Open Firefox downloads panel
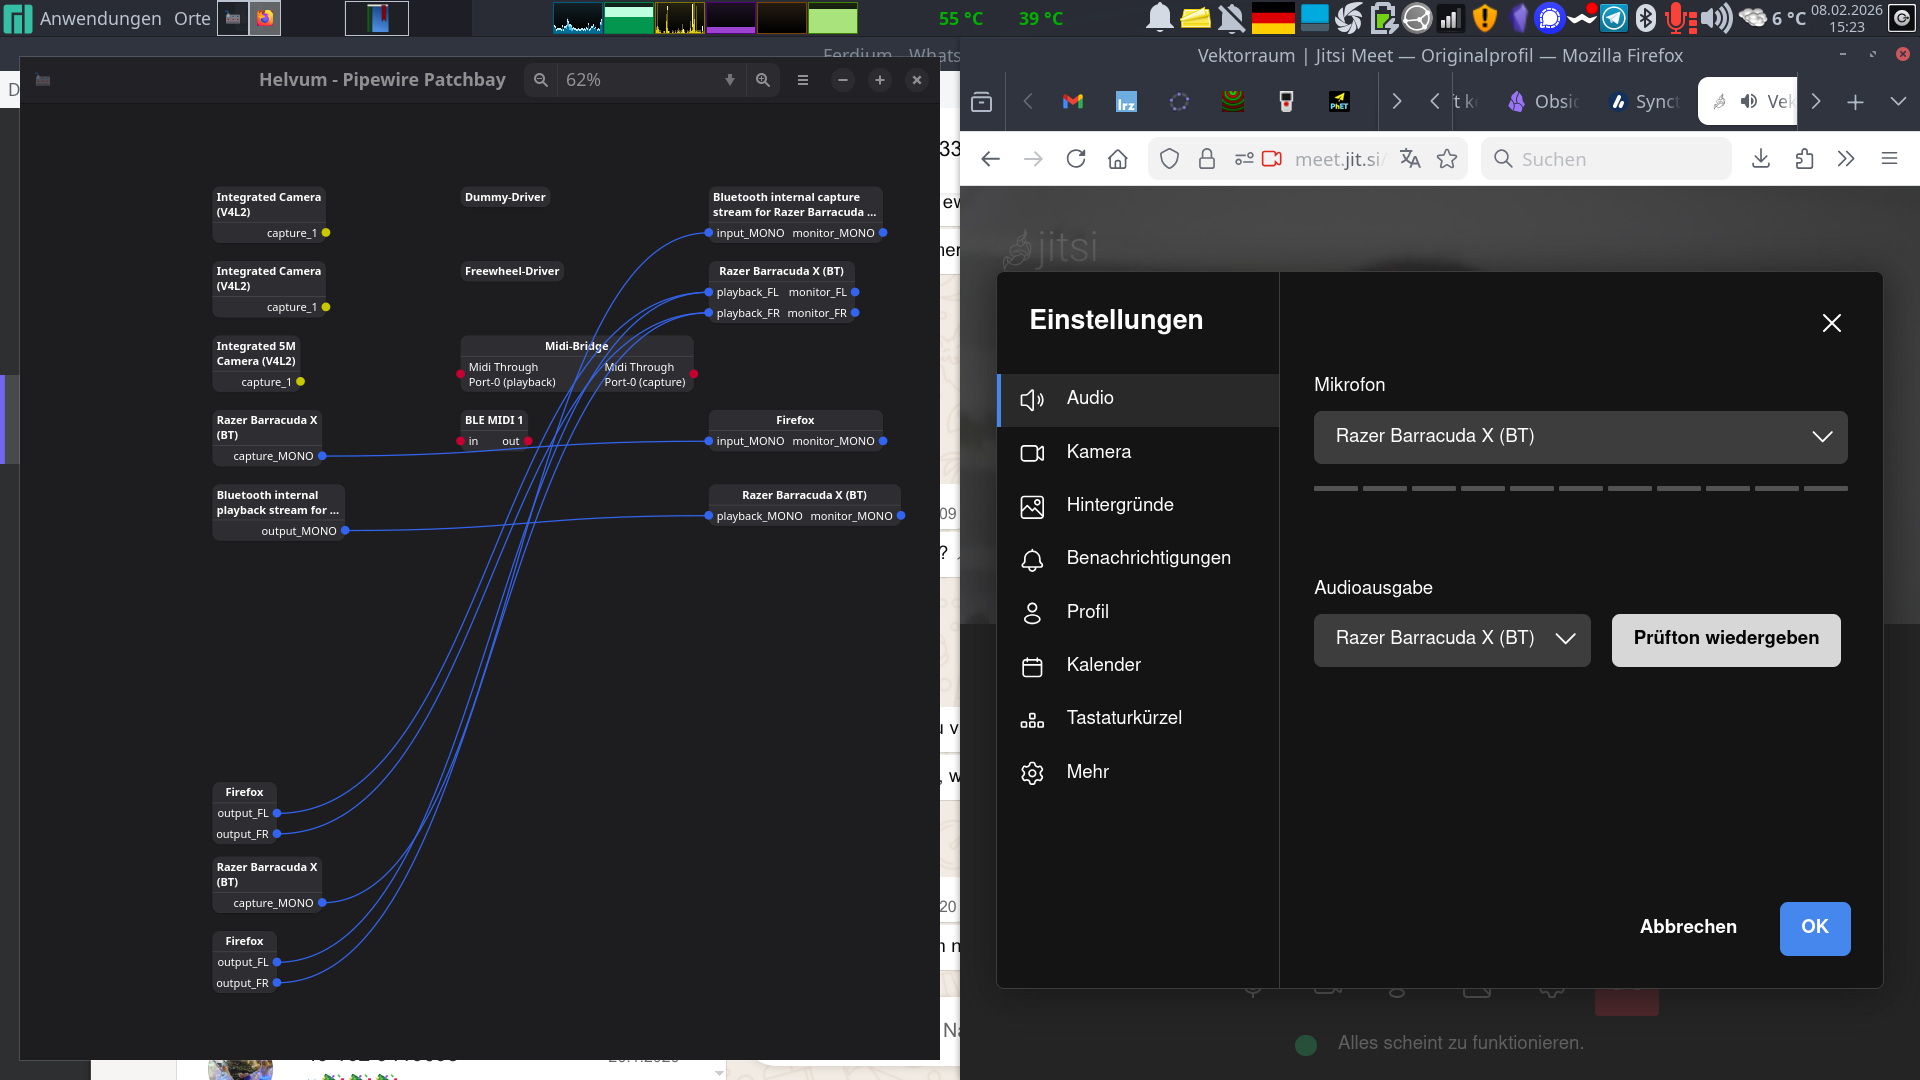Viewport: 1920px width, 1080px height. tap(1761, 159)
